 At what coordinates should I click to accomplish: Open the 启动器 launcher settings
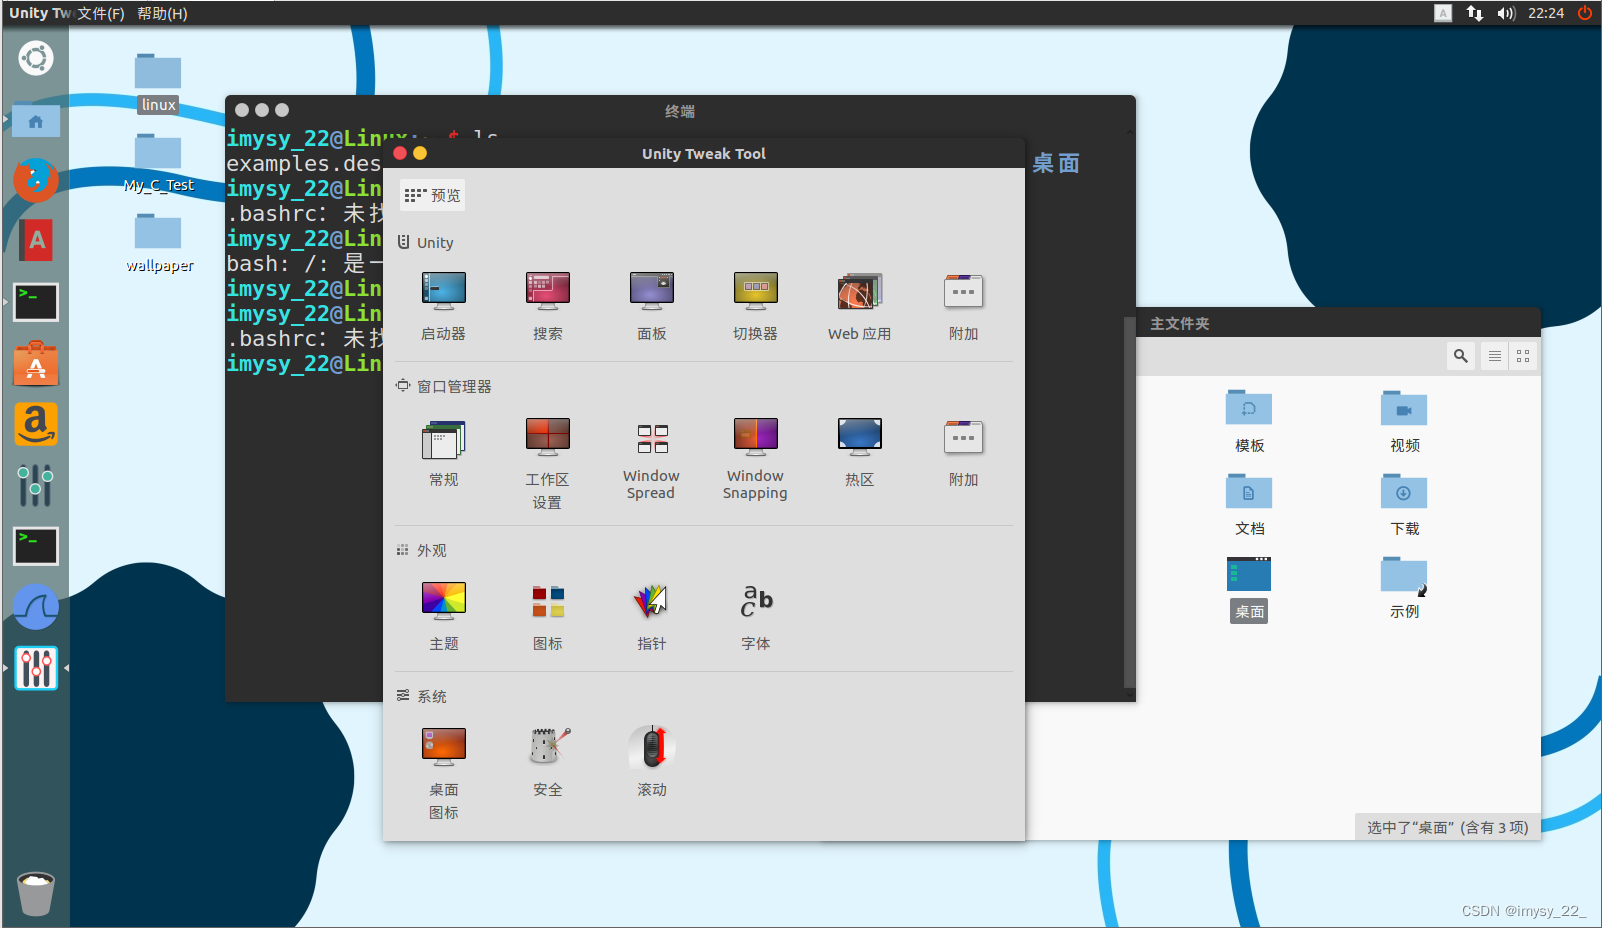(443, 307)
